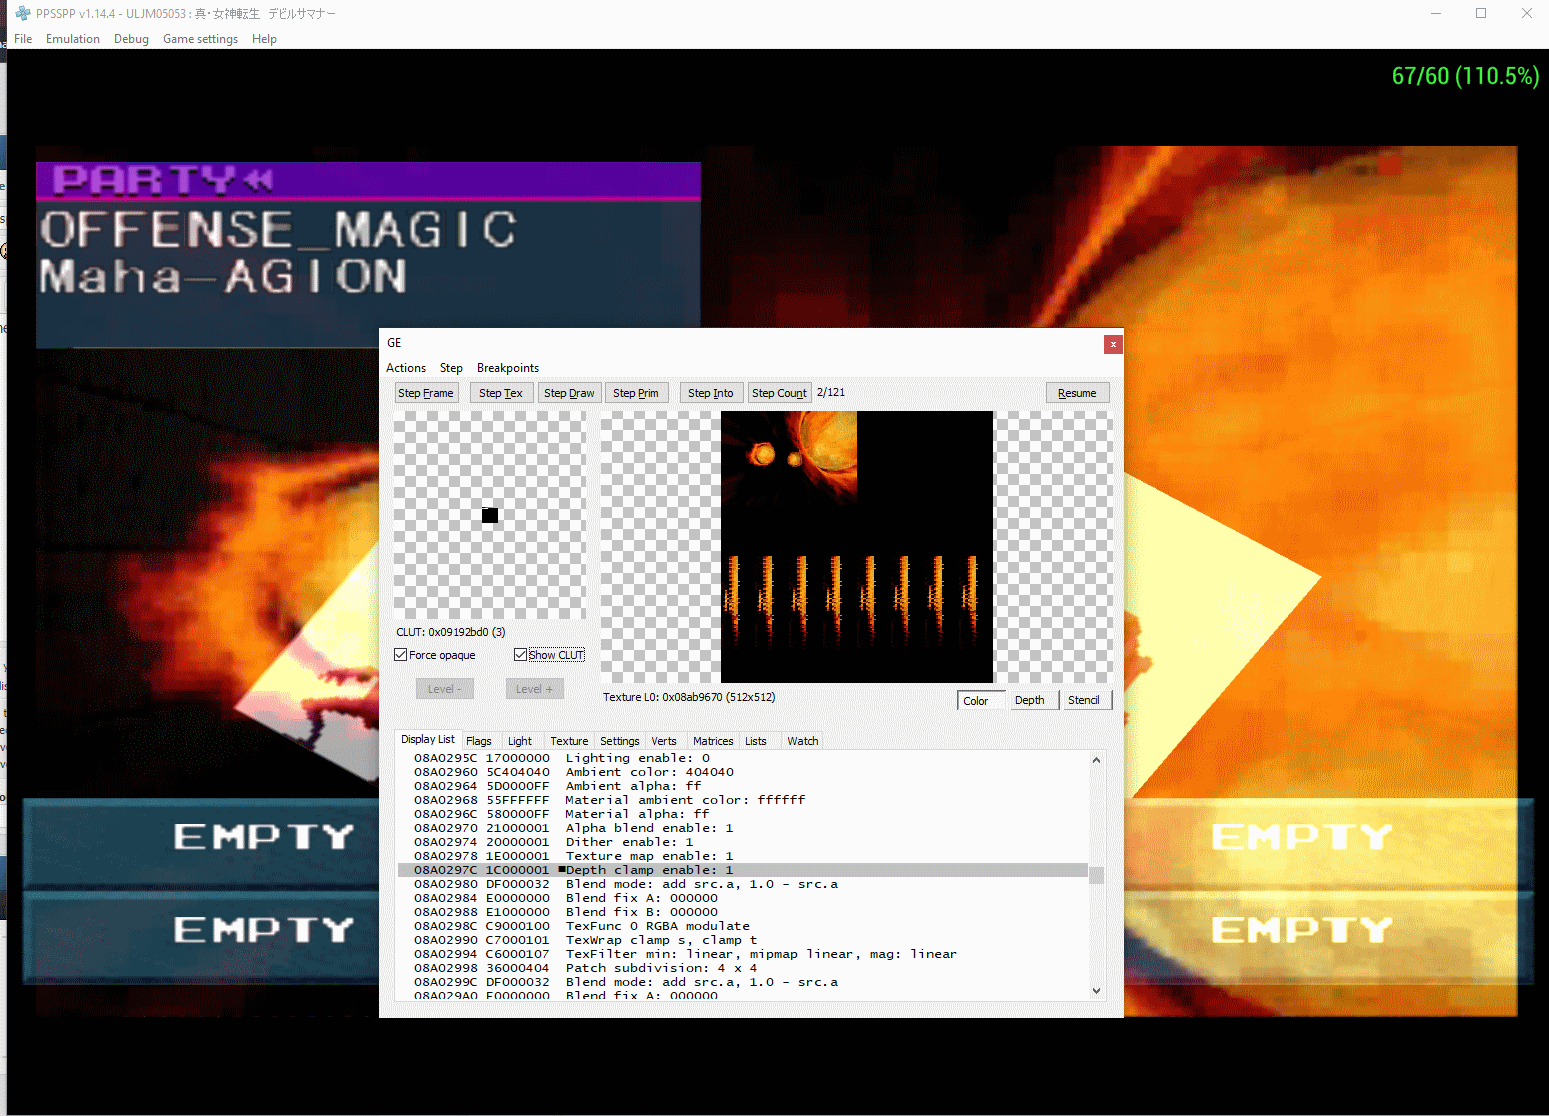This screenshot has width=1549, height=1116.
Task: Click the Step Tex button
Action: tap(501, 393)
